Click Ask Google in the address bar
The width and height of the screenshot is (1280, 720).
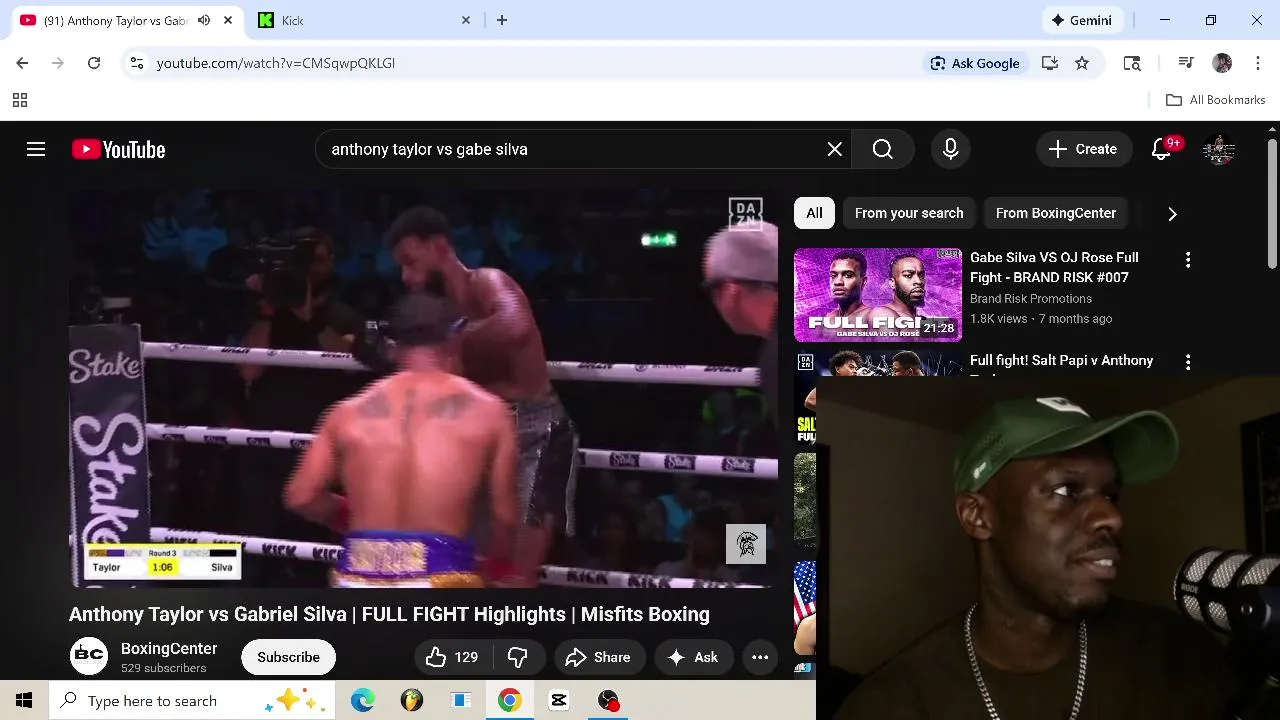975,63
